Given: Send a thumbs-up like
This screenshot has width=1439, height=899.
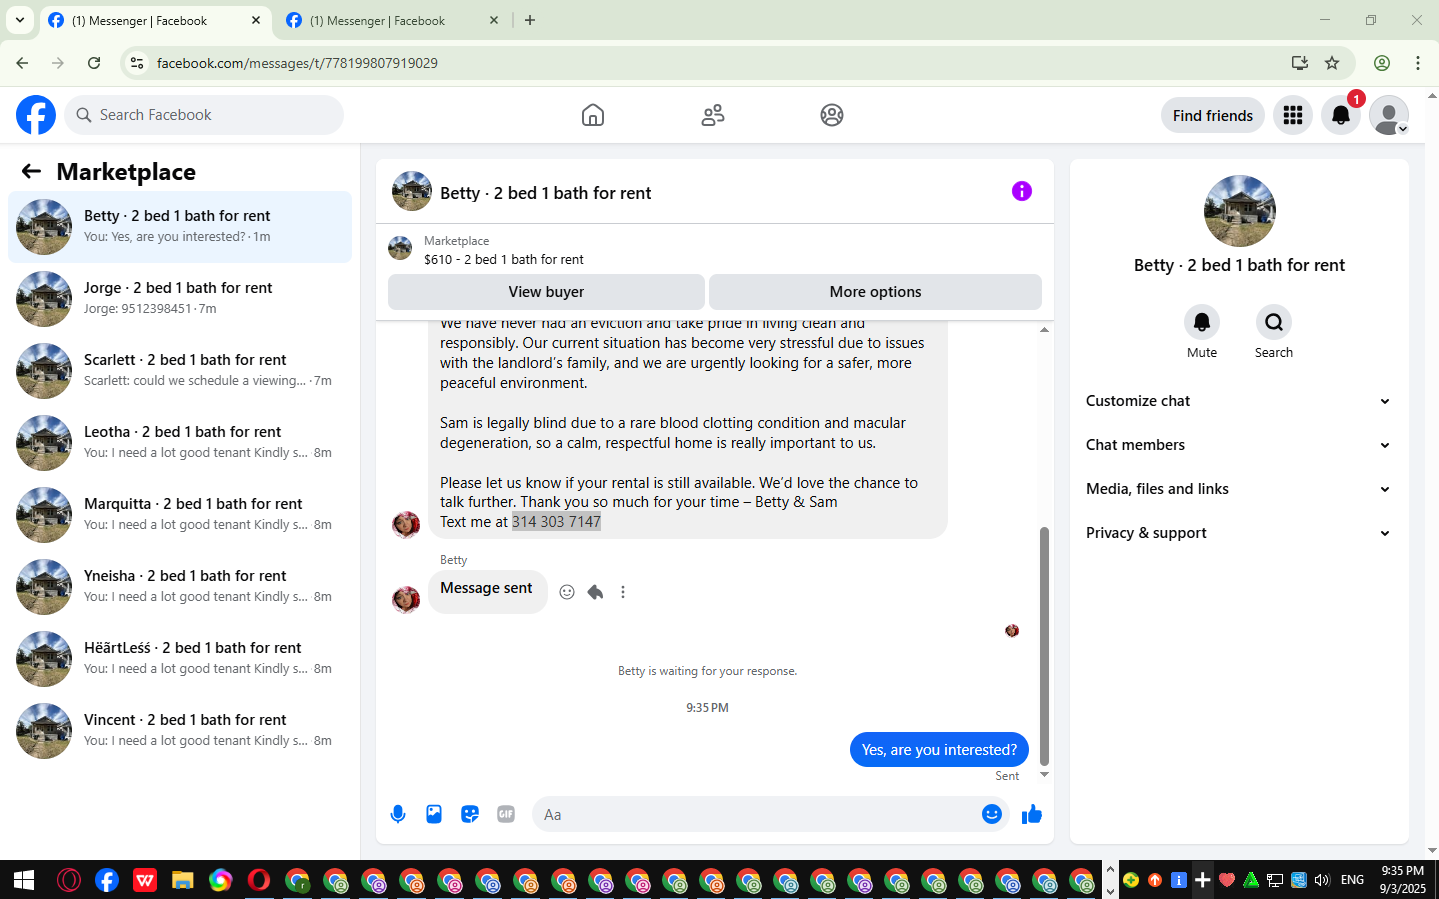Looking at the screenshot, I should 1032,814.
